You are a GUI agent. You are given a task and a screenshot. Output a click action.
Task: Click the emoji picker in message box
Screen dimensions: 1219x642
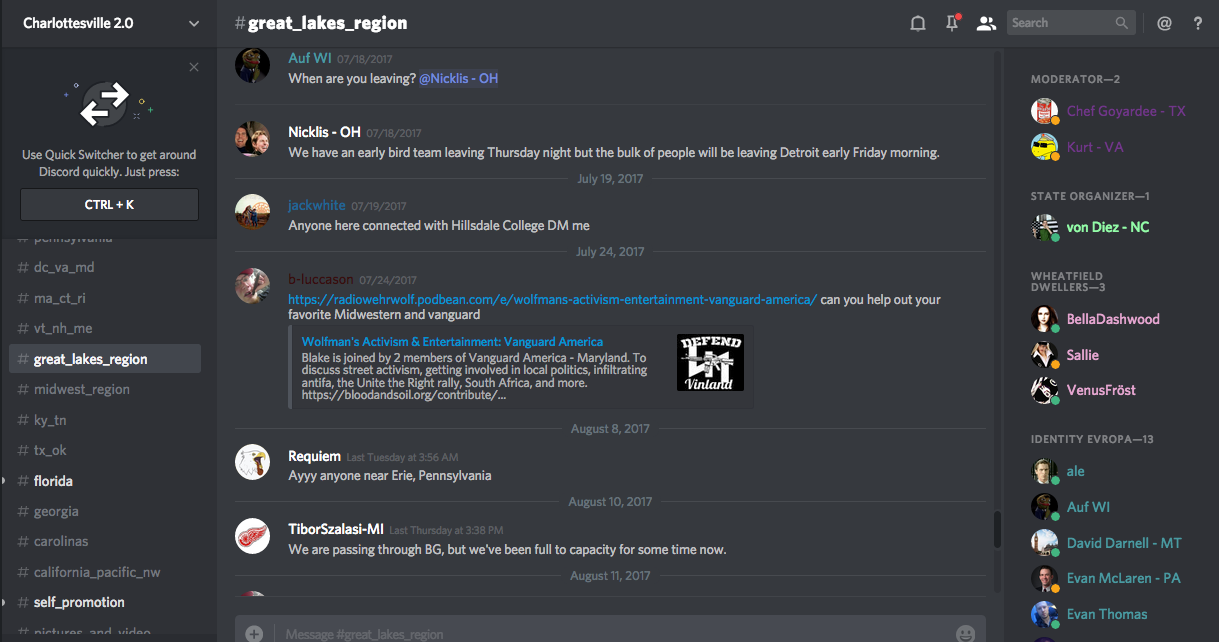pyautogui.click(x=965, y=633)
